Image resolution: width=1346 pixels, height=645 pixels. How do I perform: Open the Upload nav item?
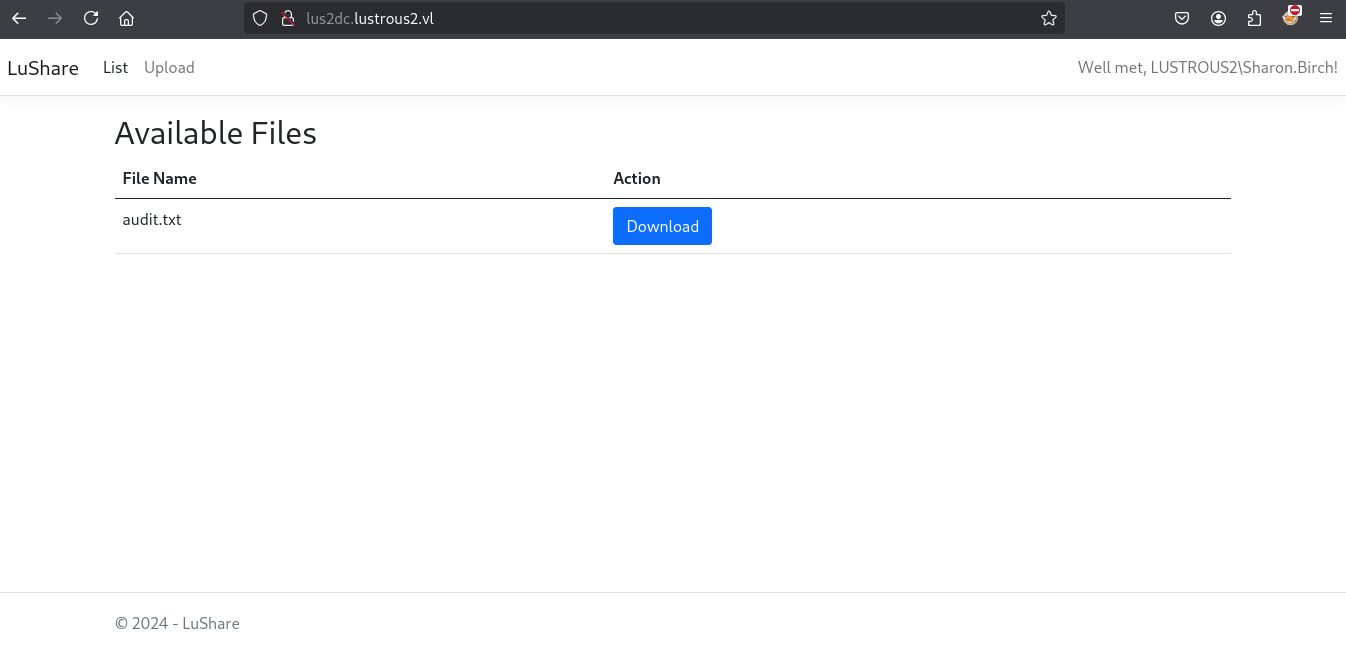[169, 67]
